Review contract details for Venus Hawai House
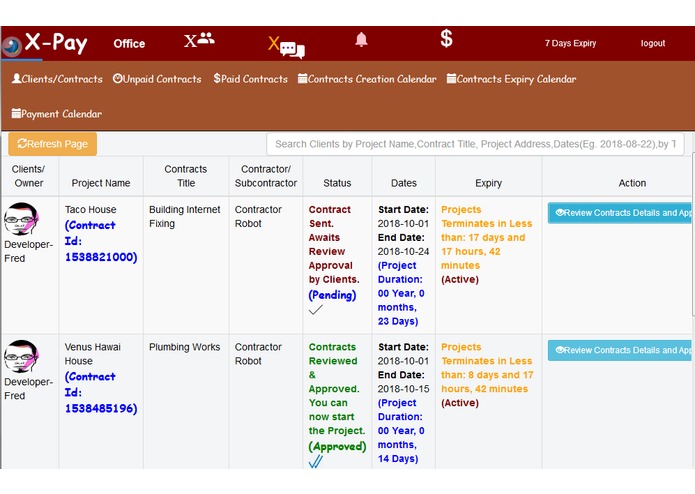 tap(620, 350)
